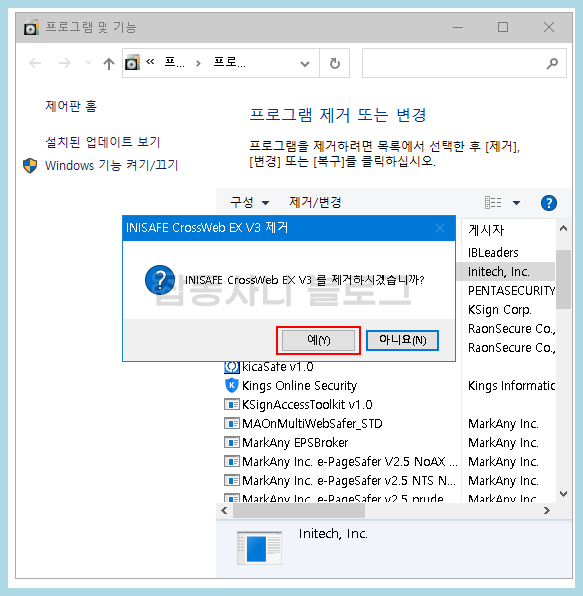Expand the breadcrumb separator chevron
Screen dimensions: 583x596
198,63
